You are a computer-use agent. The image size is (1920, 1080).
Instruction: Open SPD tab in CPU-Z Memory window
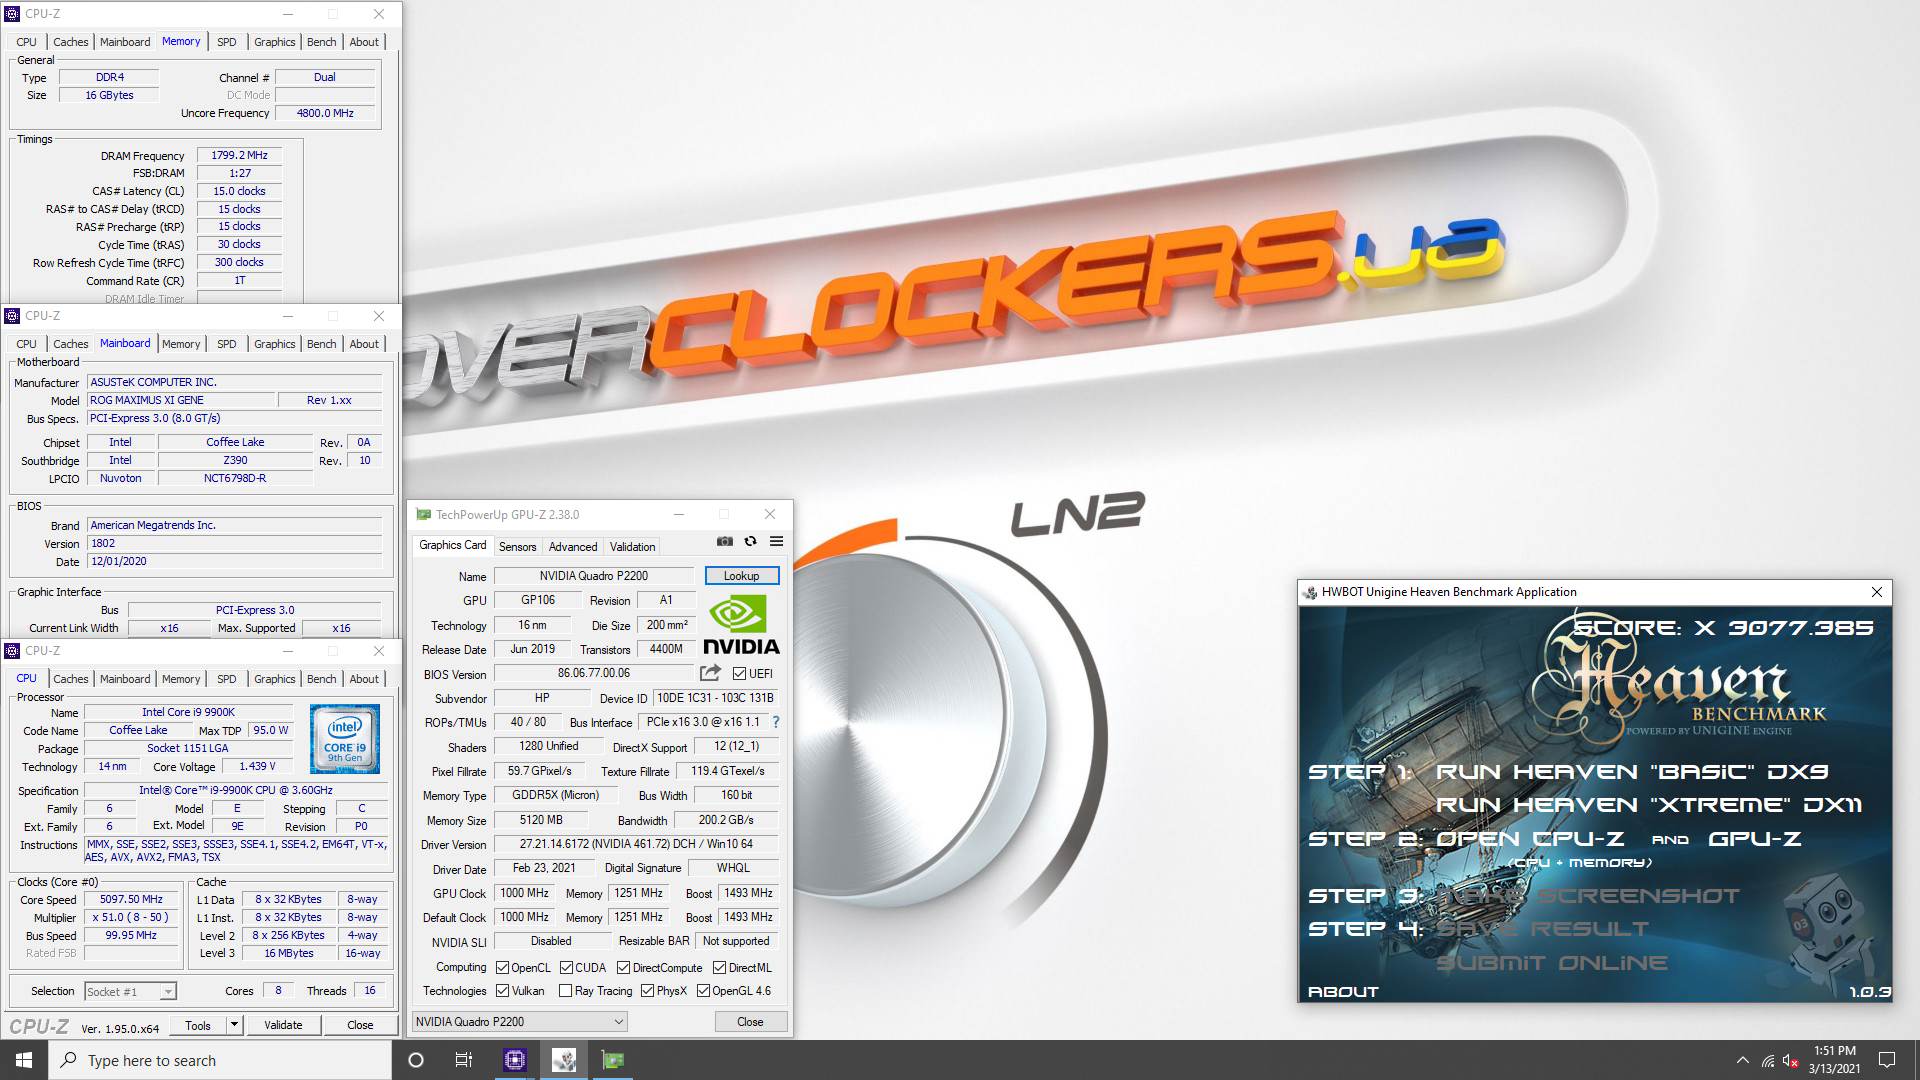coord(227,42)
